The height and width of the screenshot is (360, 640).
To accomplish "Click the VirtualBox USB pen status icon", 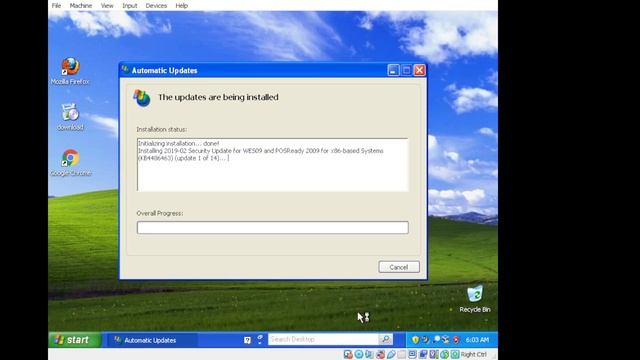I will pos(391,354).
